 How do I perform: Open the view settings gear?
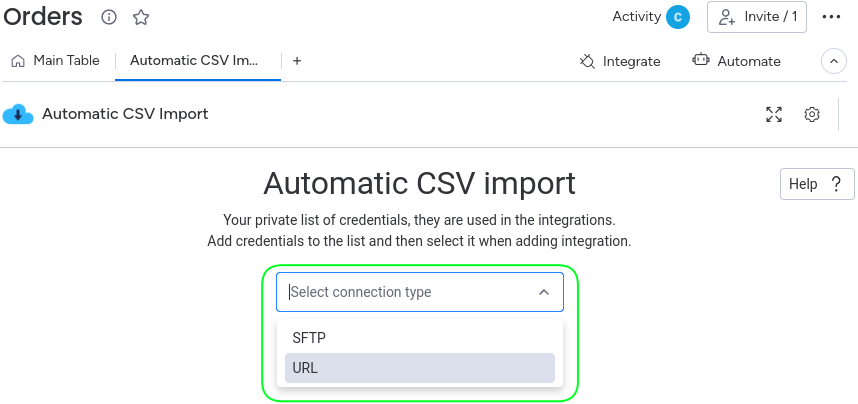tap(812, 114)
